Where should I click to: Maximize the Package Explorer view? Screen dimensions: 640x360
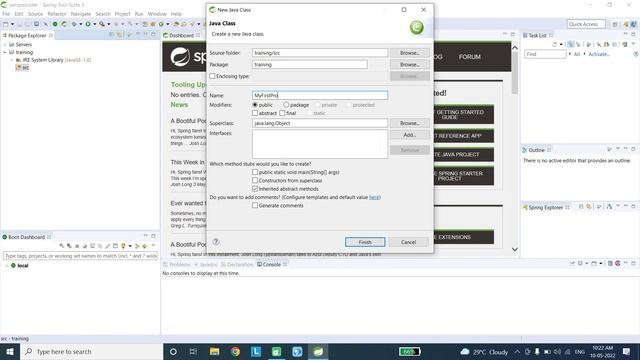(153, 35)
